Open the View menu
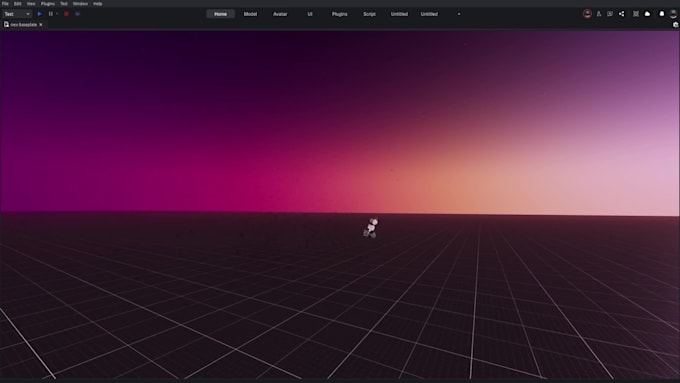The image size is (680, 383). click(x=31, y=3)
